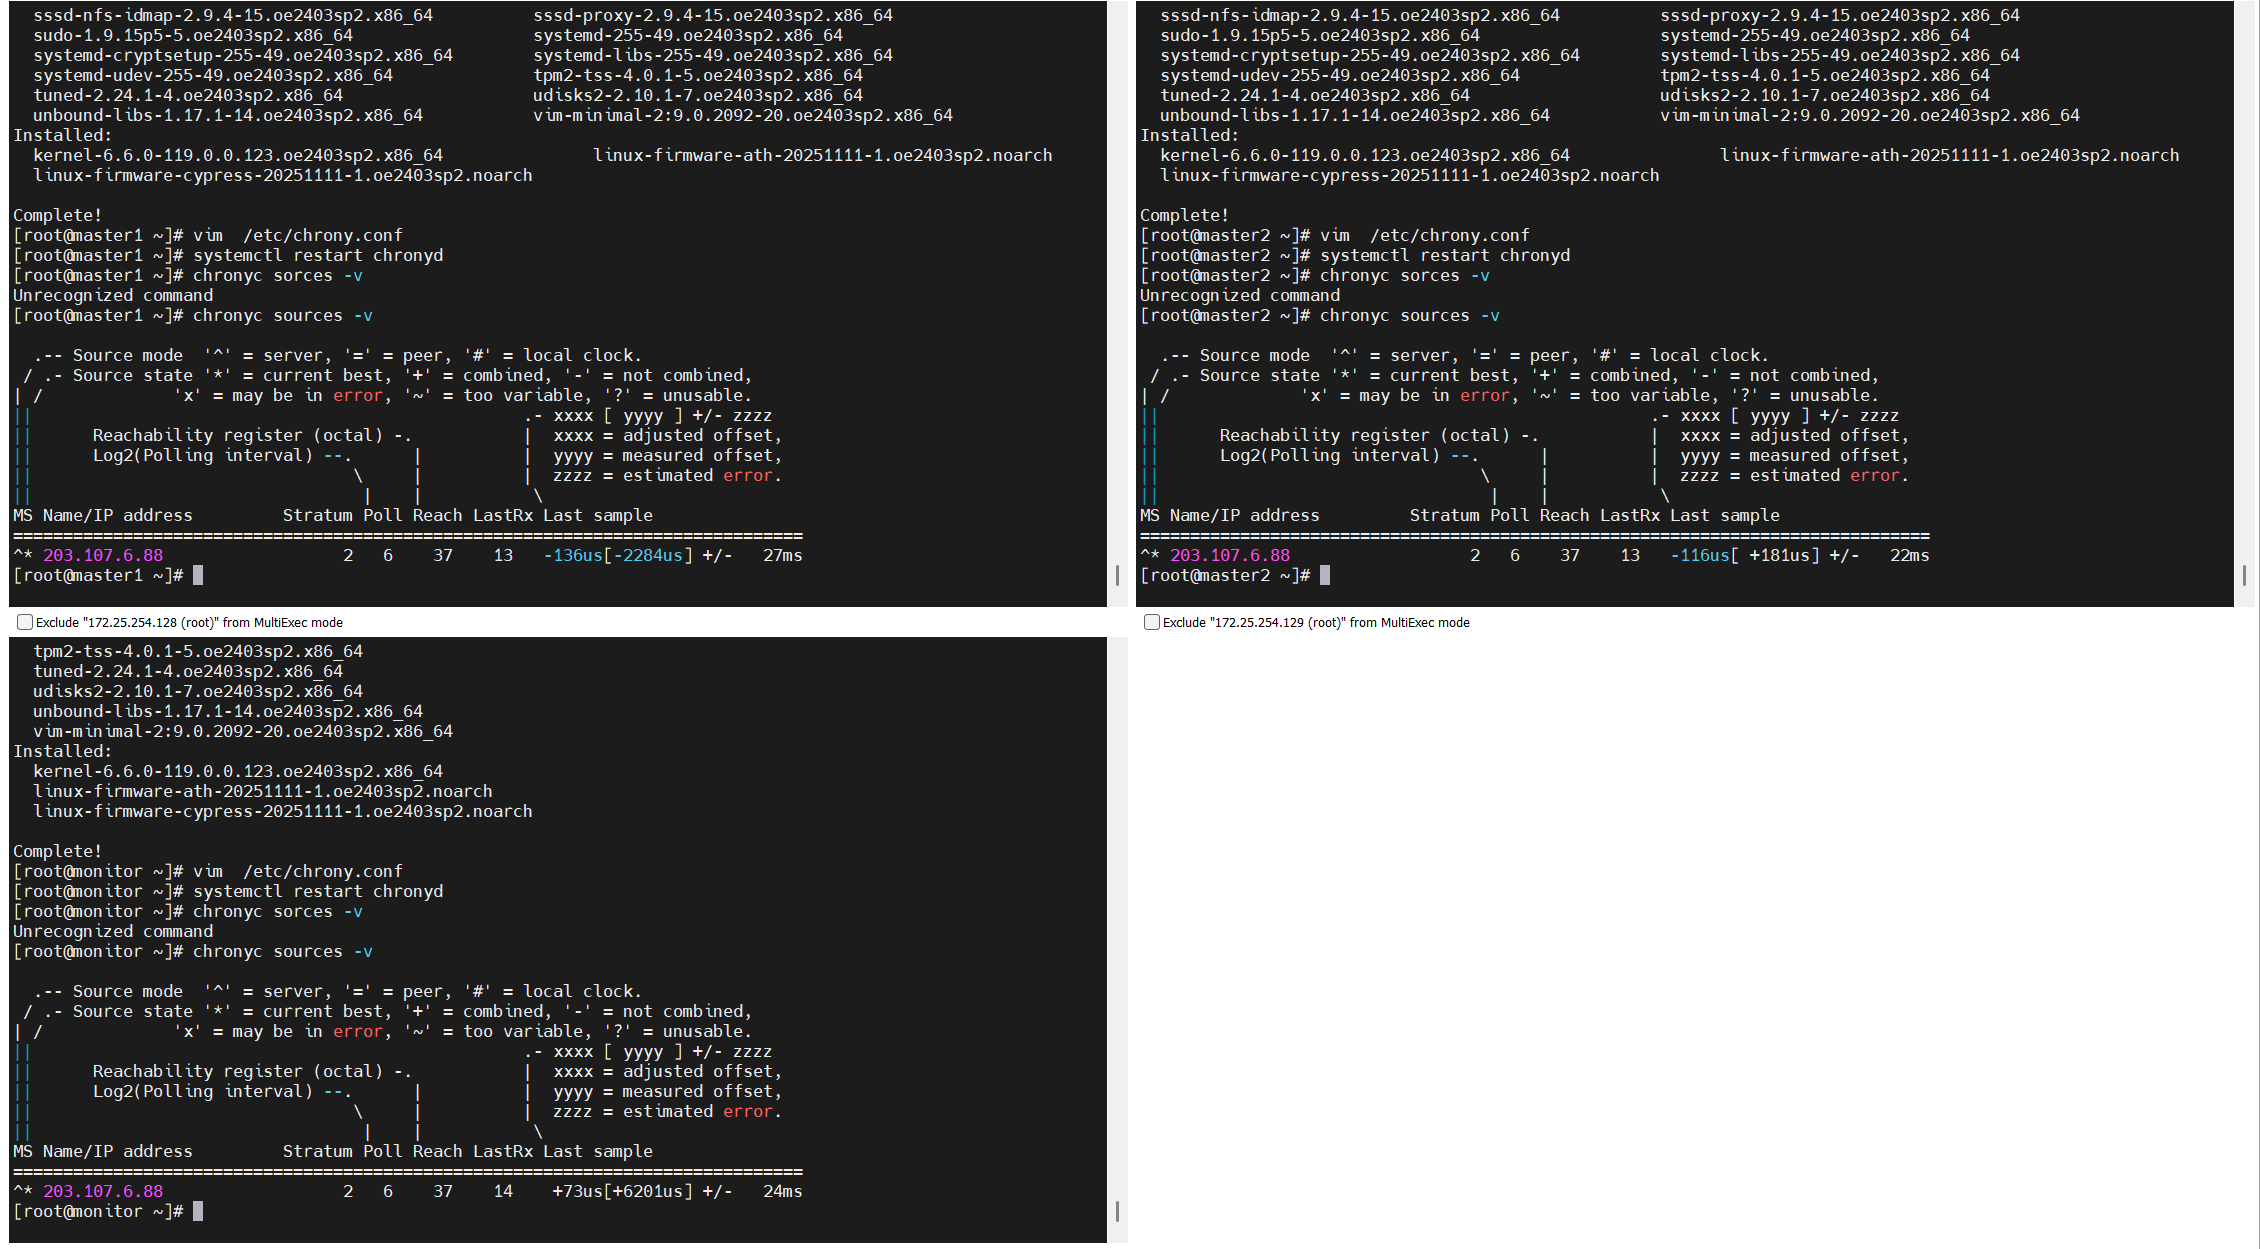Click scrollbar thumb of master1 terminal
2260x1249 pixels.
click(1117, 575)
